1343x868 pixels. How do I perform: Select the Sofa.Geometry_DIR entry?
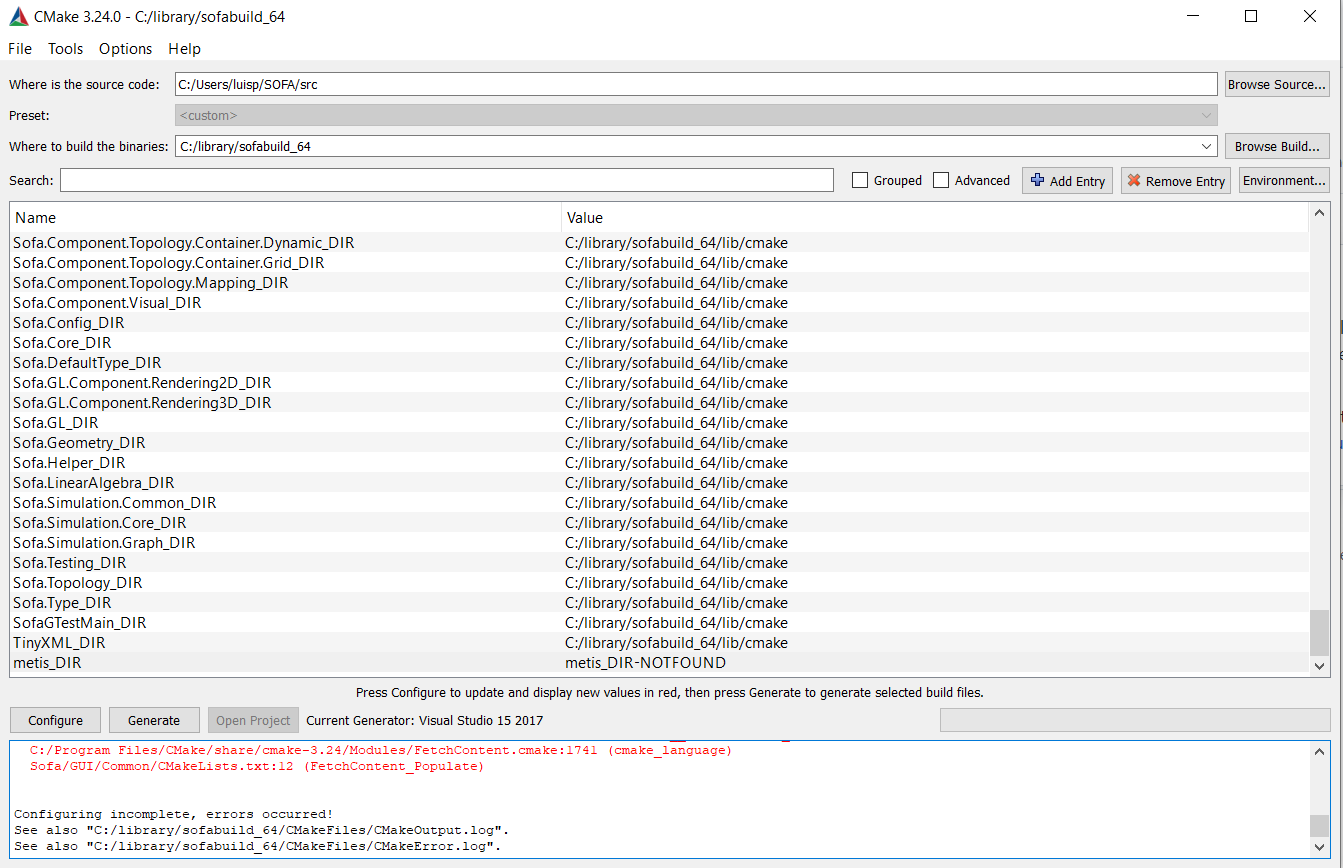pos(79,443)
